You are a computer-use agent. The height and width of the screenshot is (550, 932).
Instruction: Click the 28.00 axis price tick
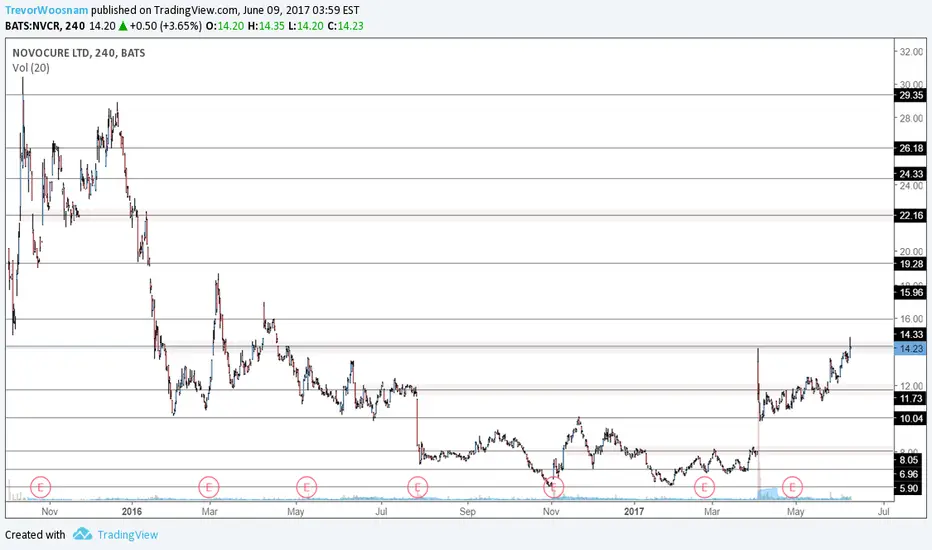(911, 118)
